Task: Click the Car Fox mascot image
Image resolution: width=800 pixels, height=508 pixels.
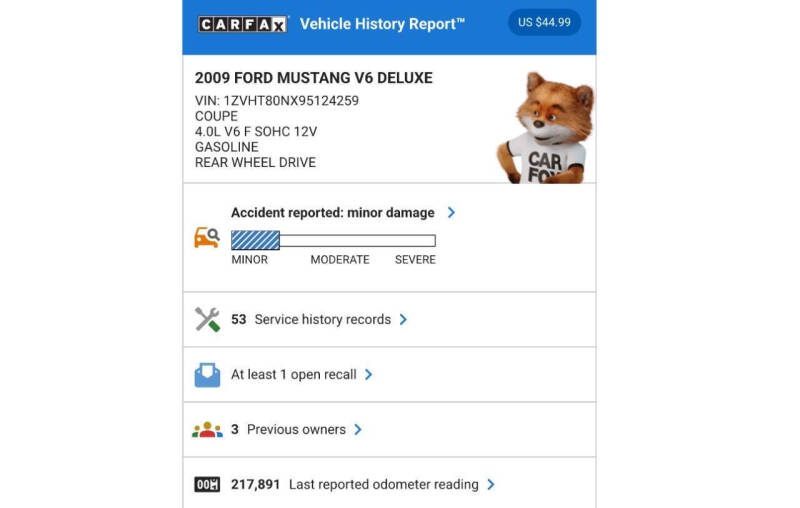Action: point(546,128)
